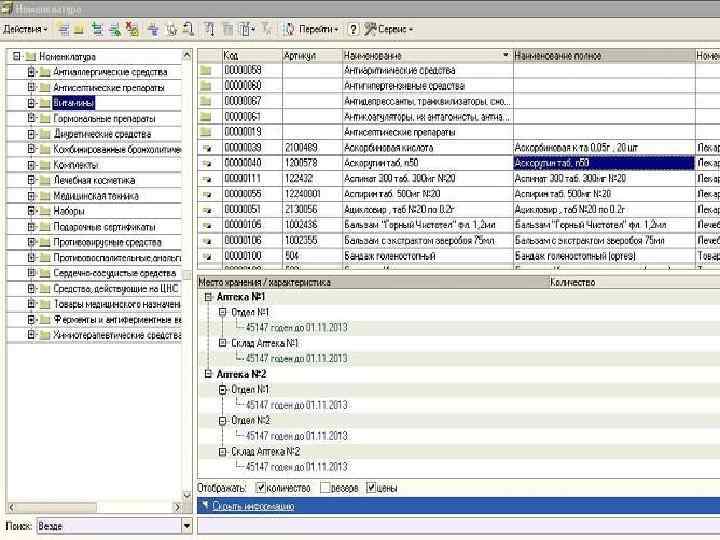Screen dimensions: 720x540
Task: Enable the резерв checkbox
Action: click(x=326, y=488)
